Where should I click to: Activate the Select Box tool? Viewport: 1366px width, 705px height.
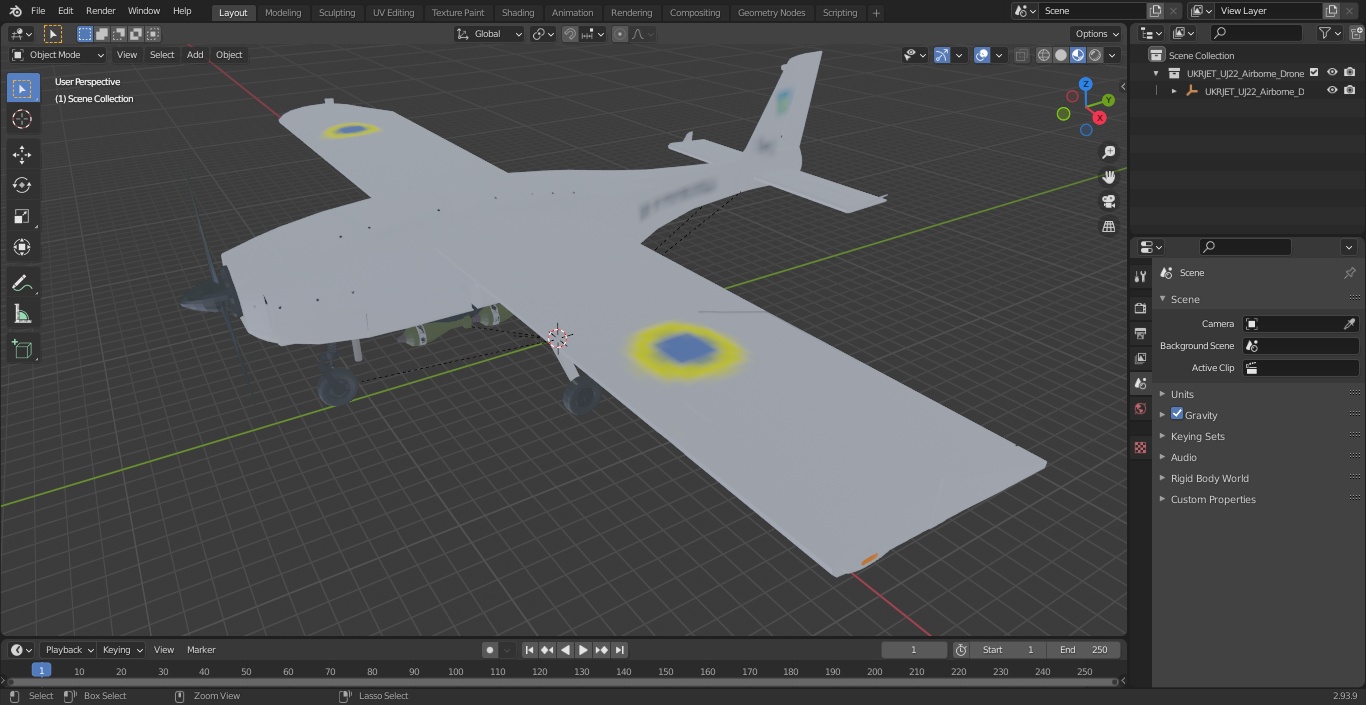(22, 89)
